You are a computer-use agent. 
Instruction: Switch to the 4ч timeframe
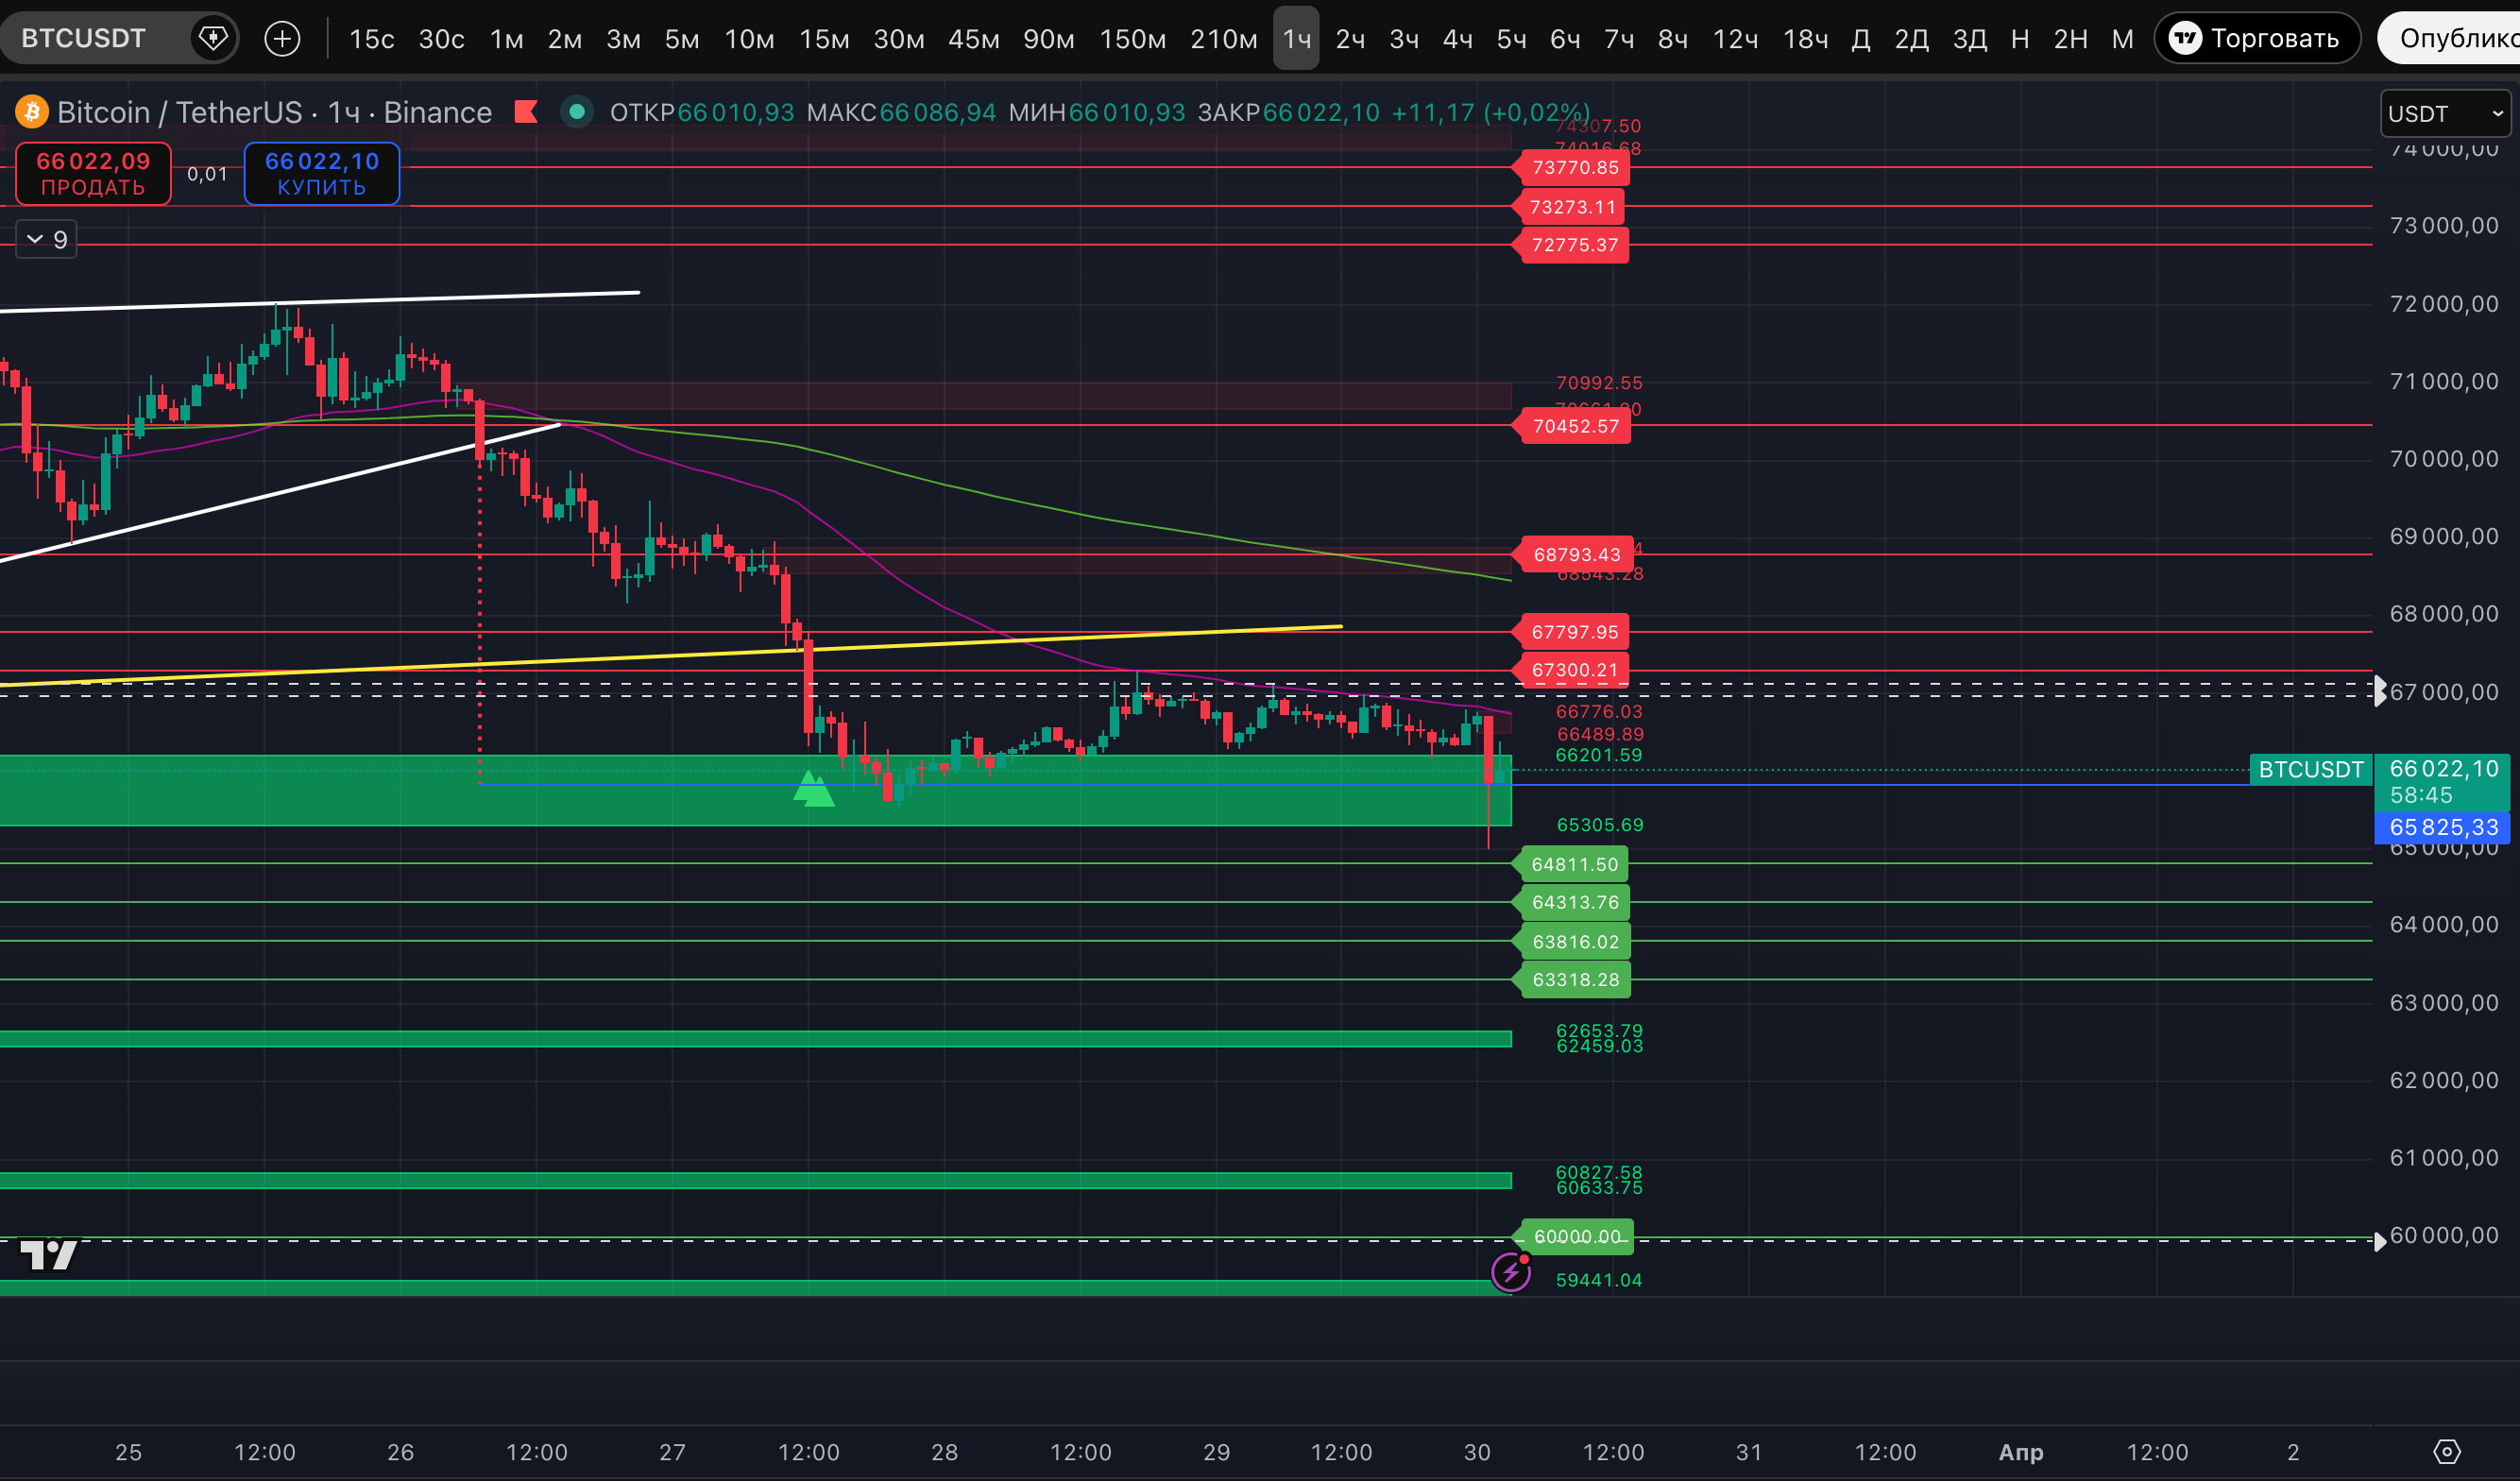tap(1457, 39)
